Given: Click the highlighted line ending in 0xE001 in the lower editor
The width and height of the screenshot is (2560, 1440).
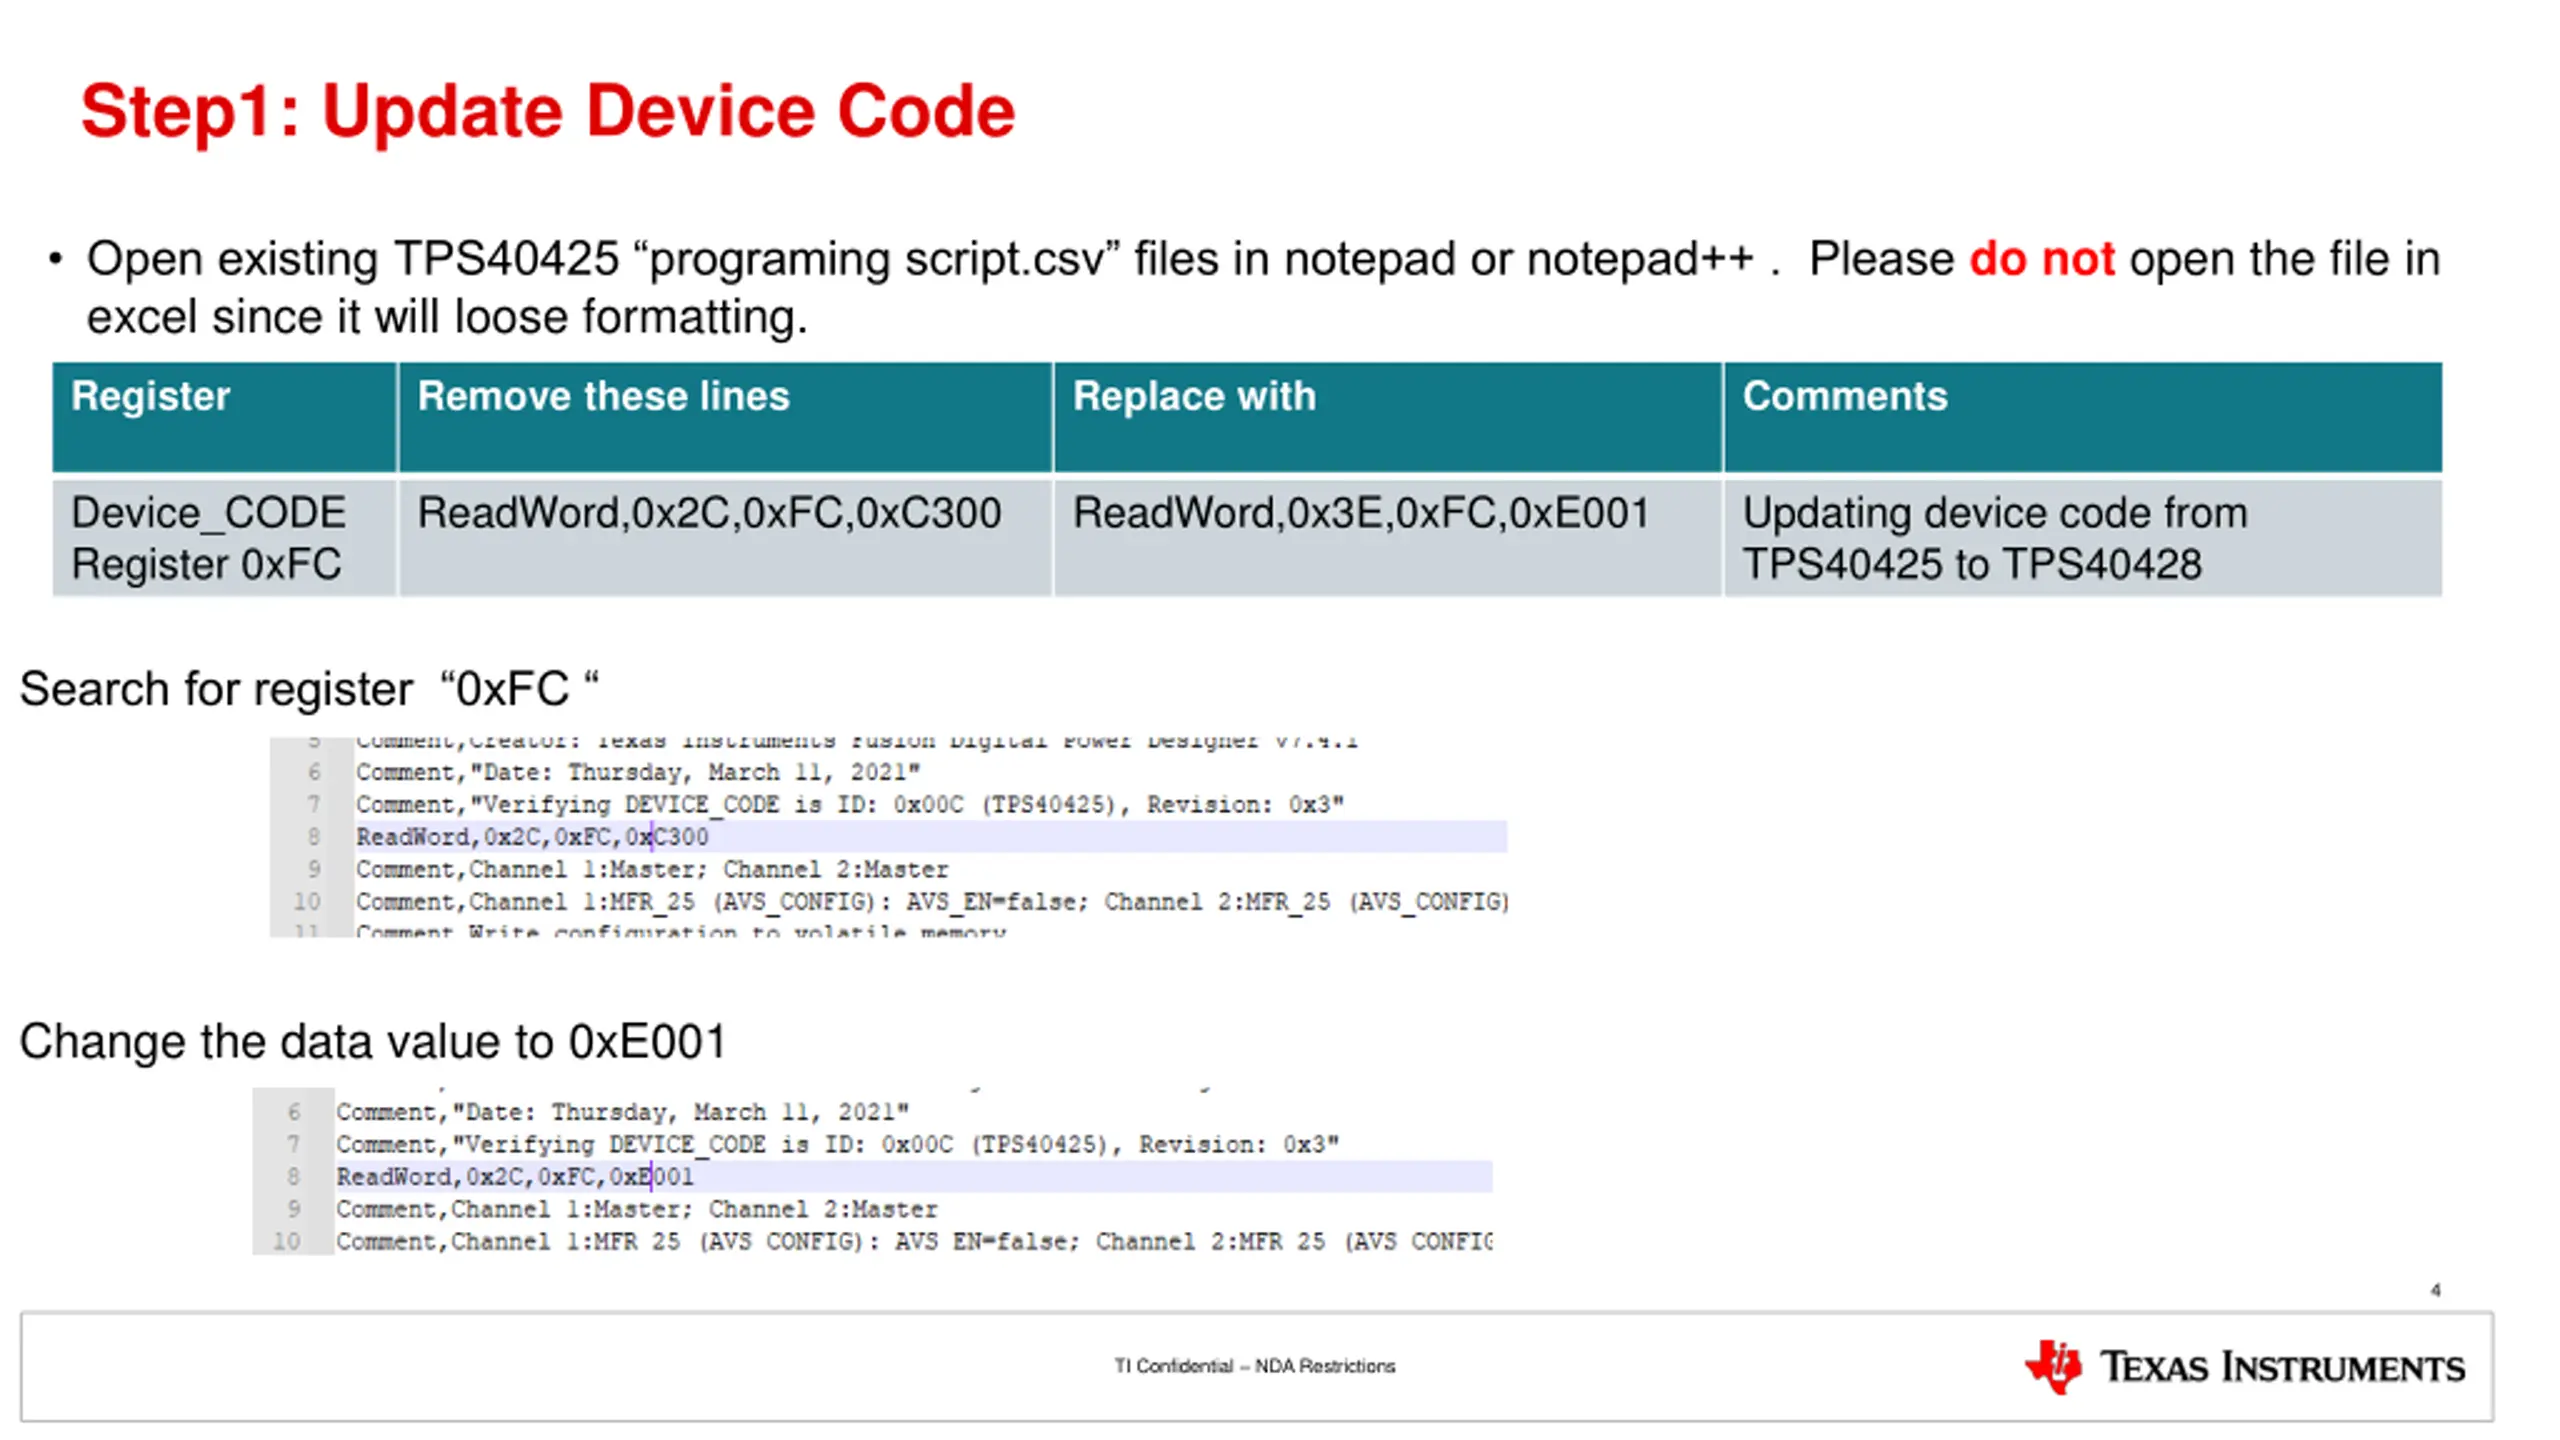Looking at the screenshot, I should pyautogui.click(x=914, y=1177).
